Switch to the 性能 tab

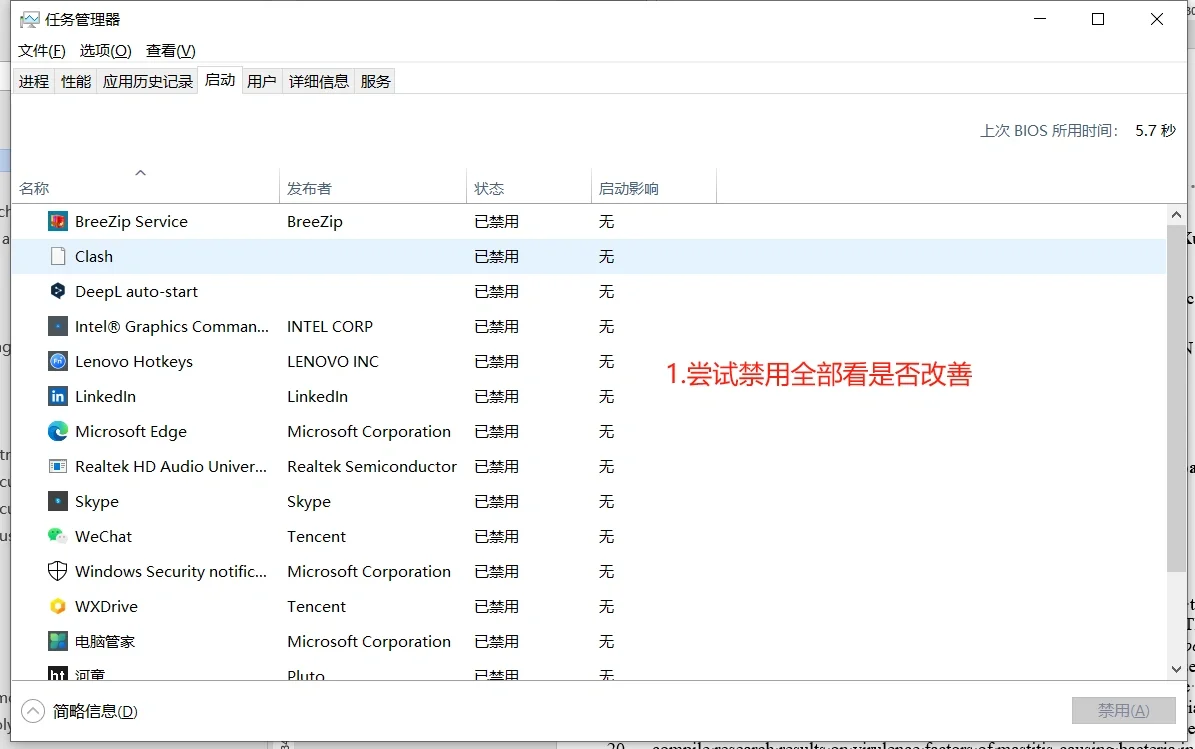(75, 82)
